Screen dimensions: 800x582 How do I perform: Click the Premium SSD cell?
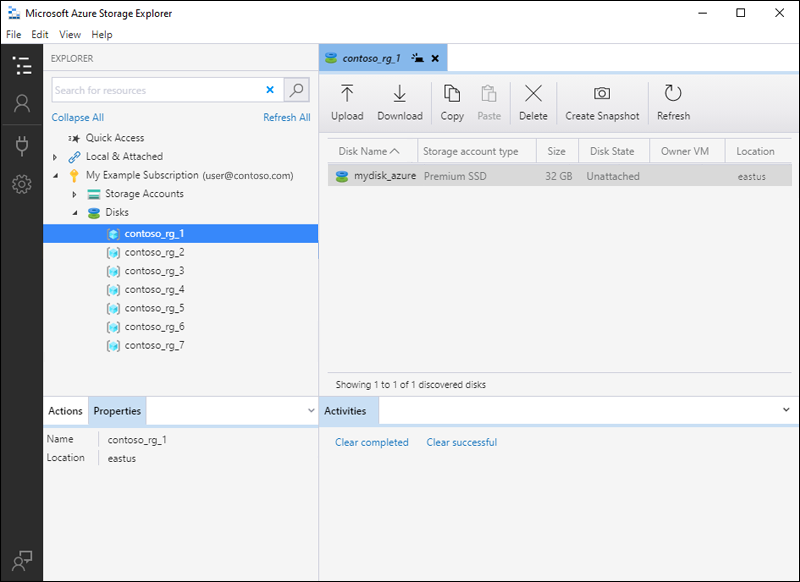pyautogui.click(x=455, y=176)
